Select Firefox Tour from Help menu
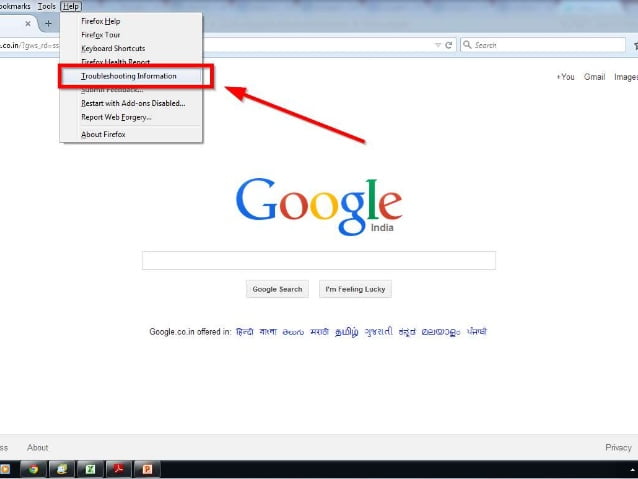 tap(101, 35)
